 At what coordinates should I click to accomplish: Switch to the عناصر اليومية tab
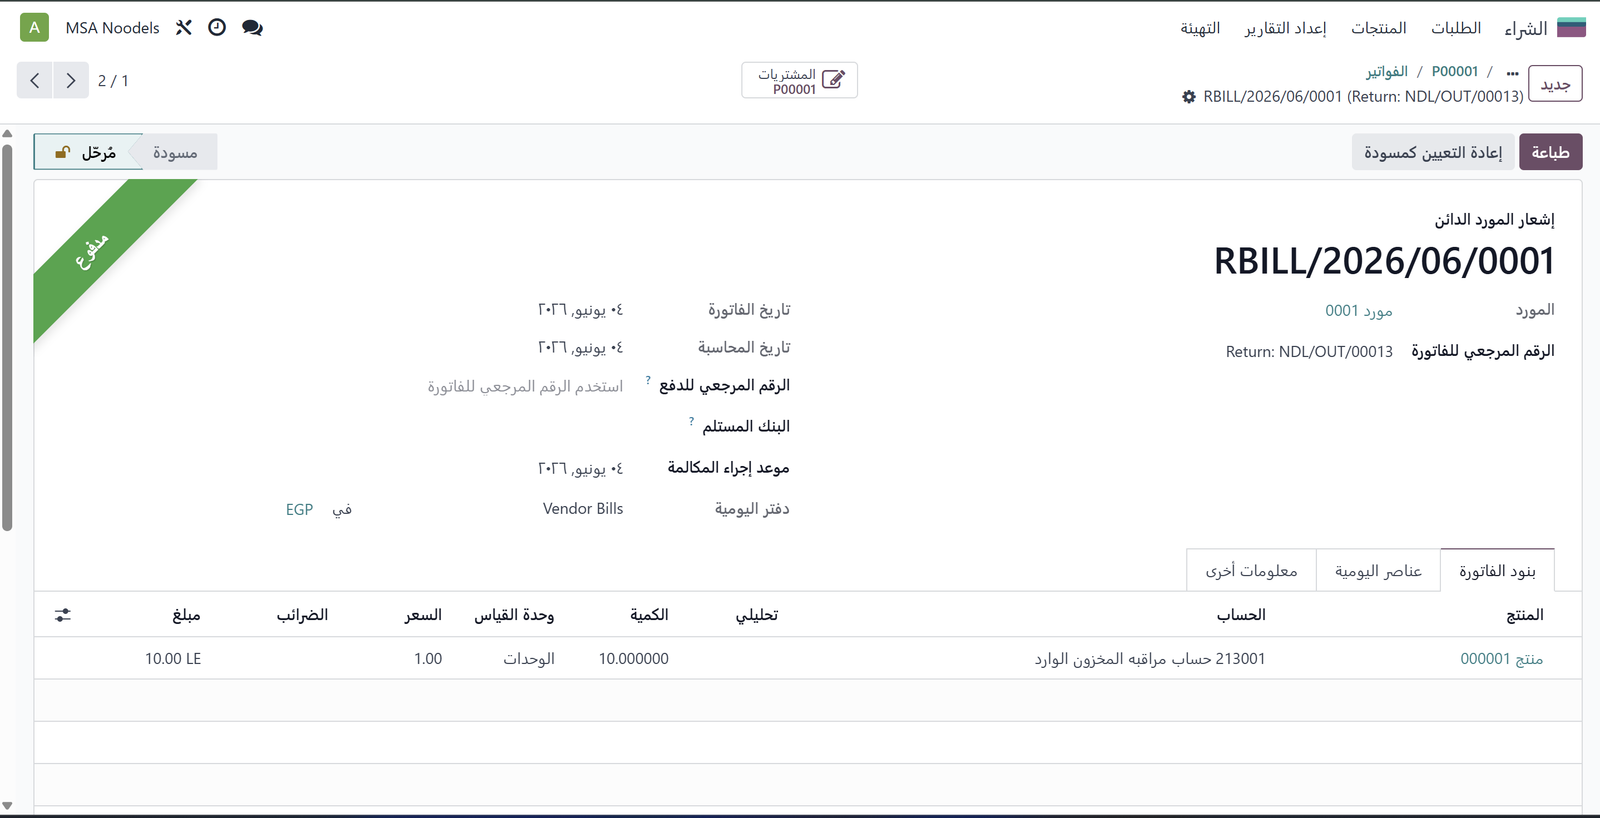1378,571
